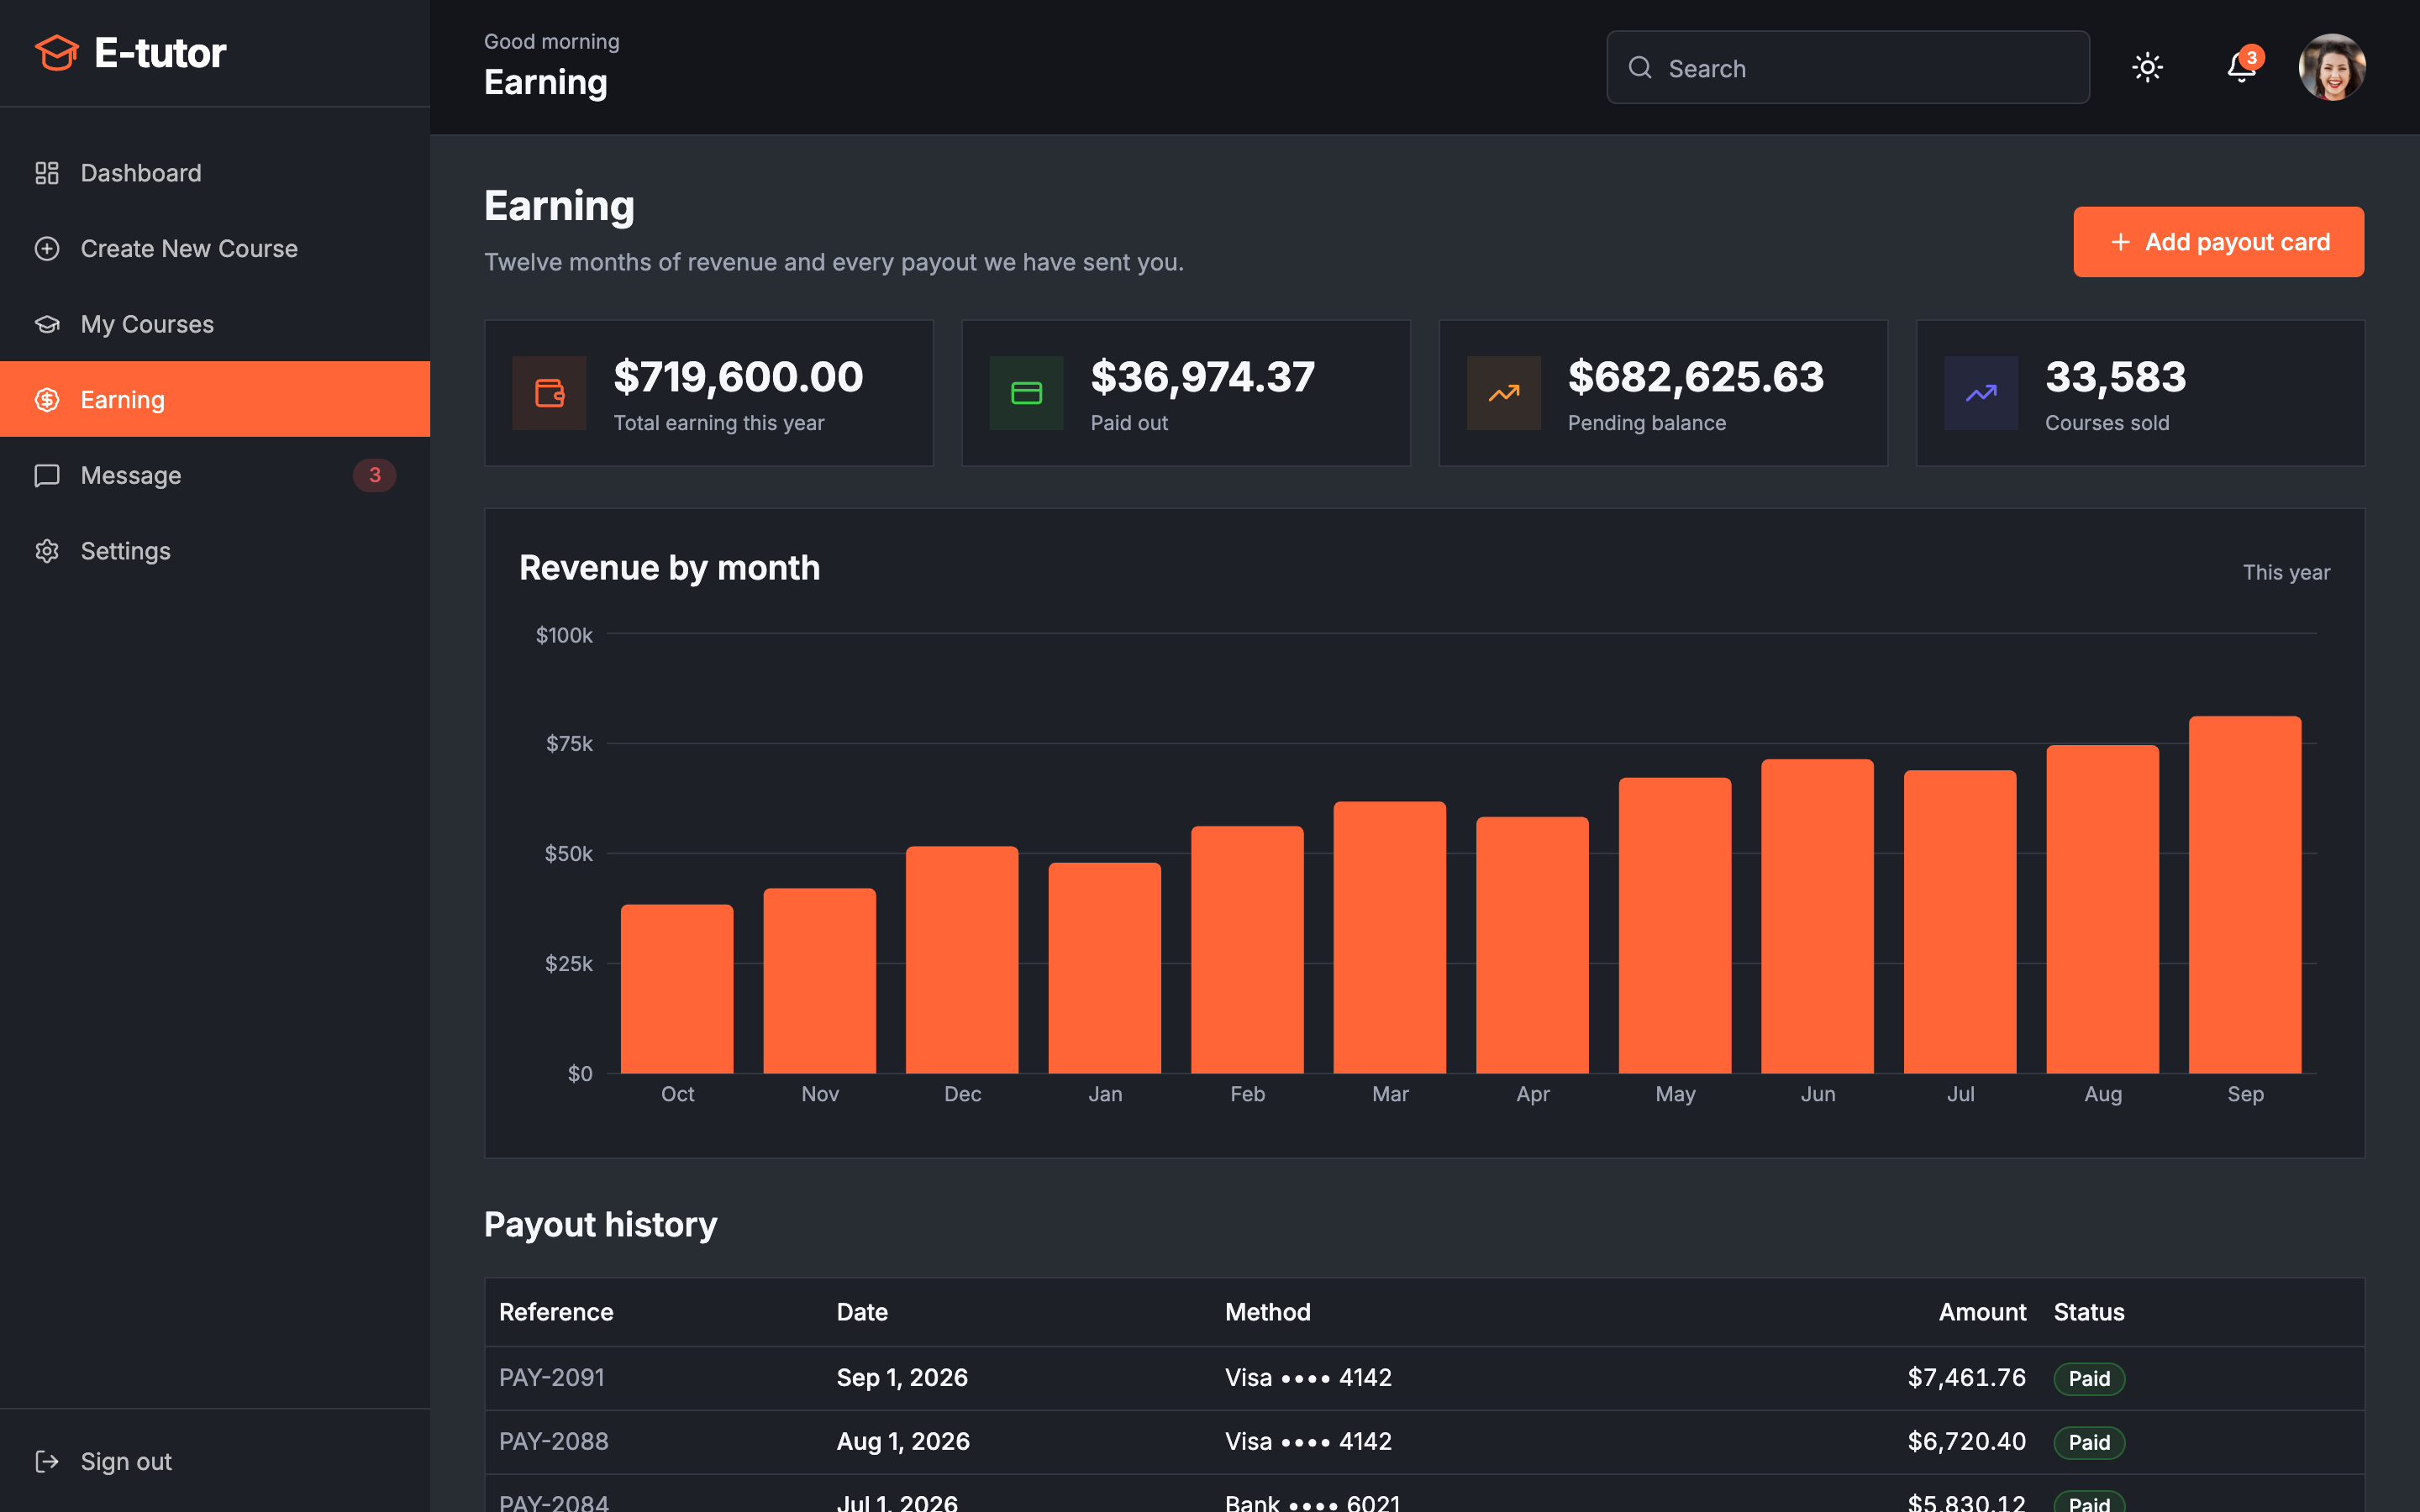This screenshot has height=1512, width=2420.
Task: Click the wallet icon on Total earning card
Action: pos(550,393)
